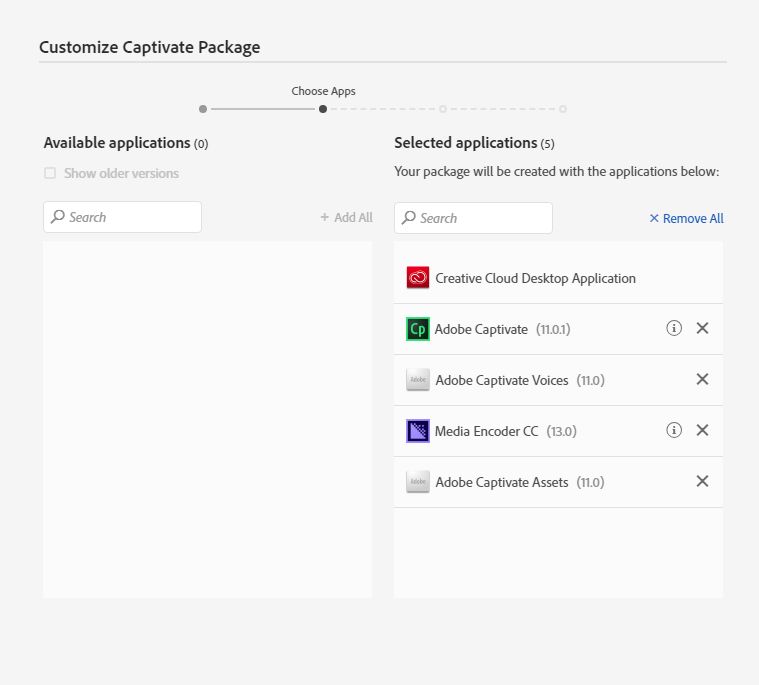The height and width of the screenshot is (685, 759).
Task: Click the Adobe Captivate Voices icon
Action: pos(418,380)
